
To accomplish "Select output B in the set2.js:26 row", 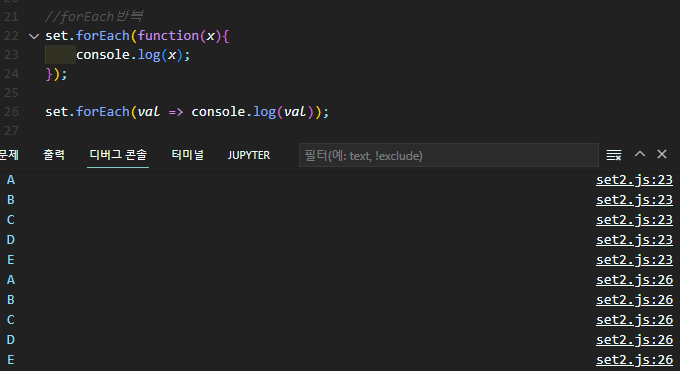I will (x=11, y=300).
